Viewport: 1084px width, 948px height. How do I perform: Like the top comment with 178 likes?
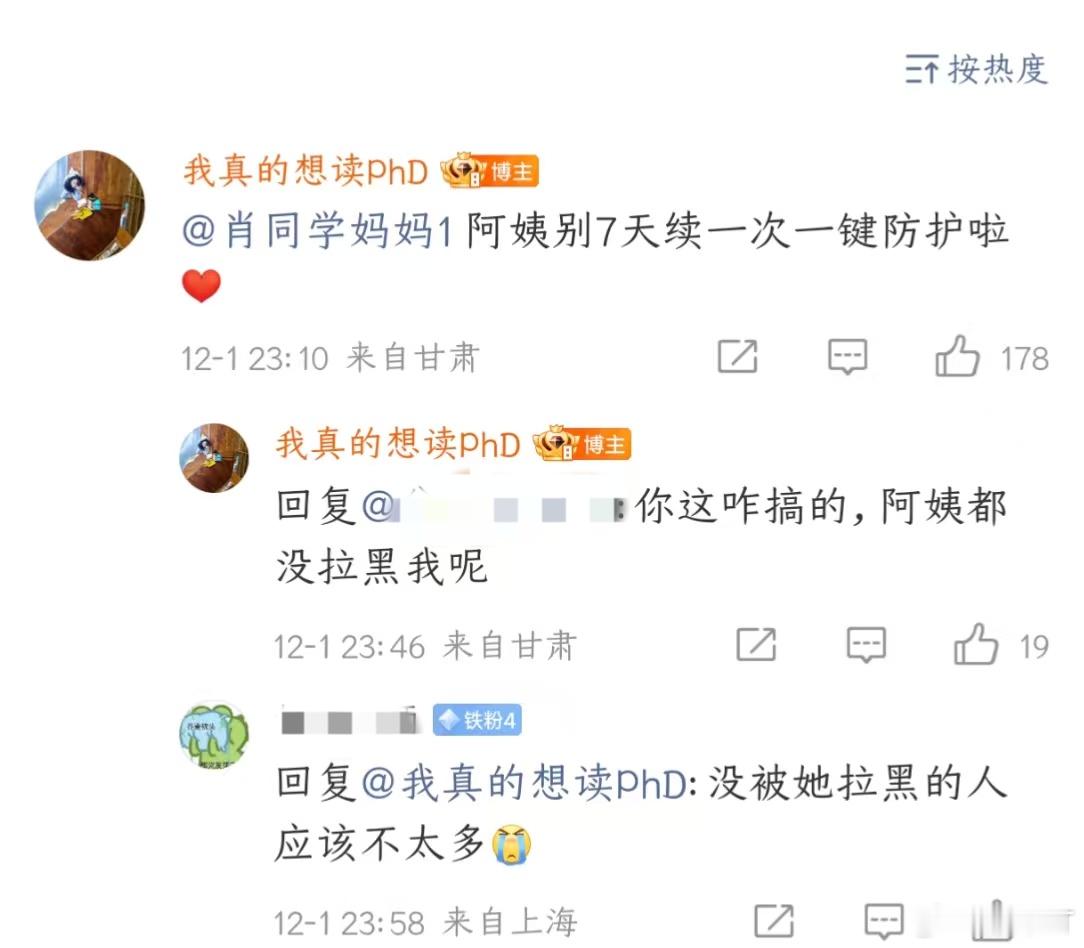957,357
